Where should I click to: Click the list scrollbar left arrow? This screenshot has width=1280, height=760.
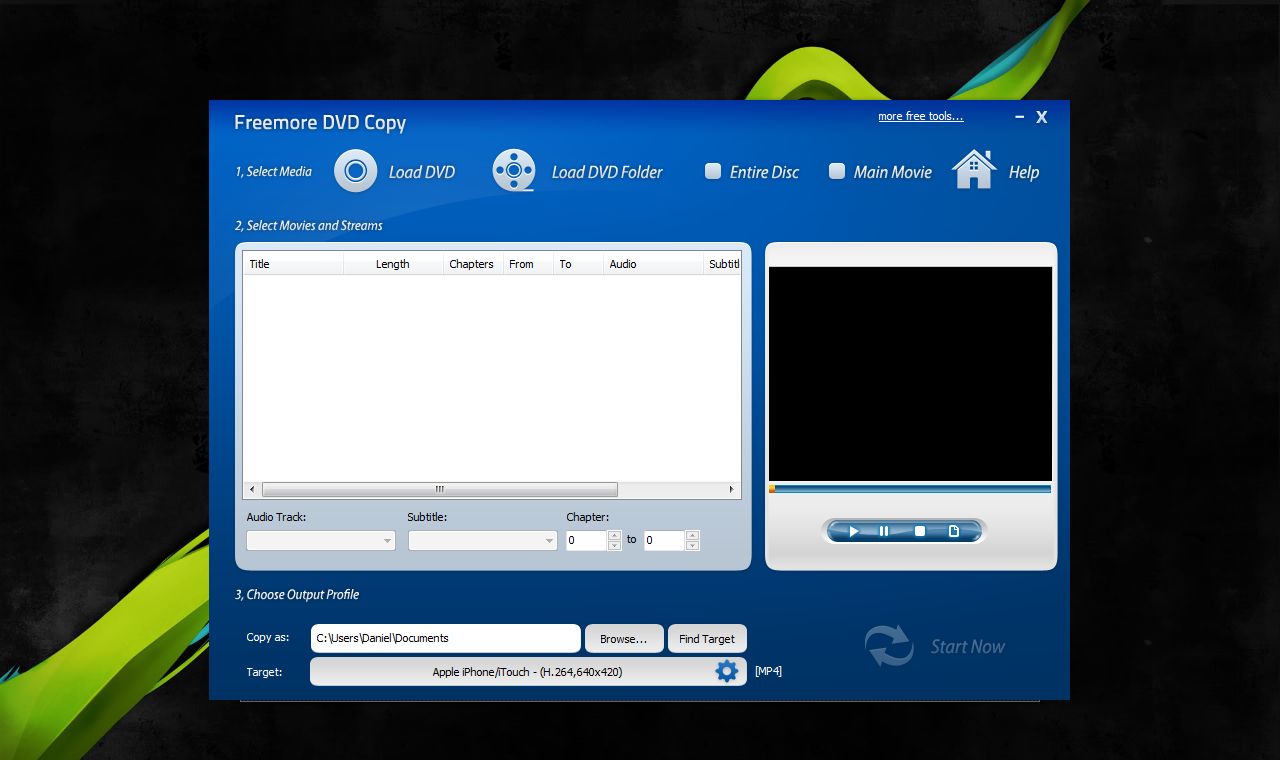pos(252,489)
